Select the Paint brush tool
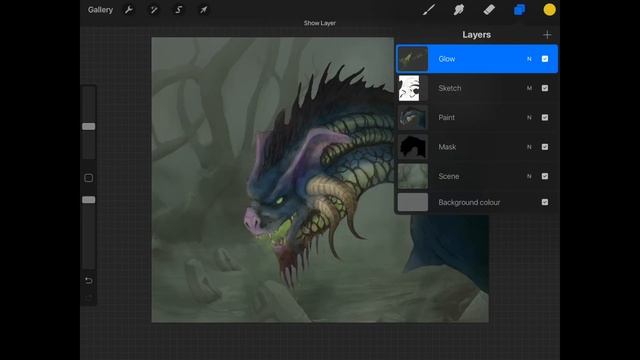This screenshot has width=640, height=360. [429, 9]
